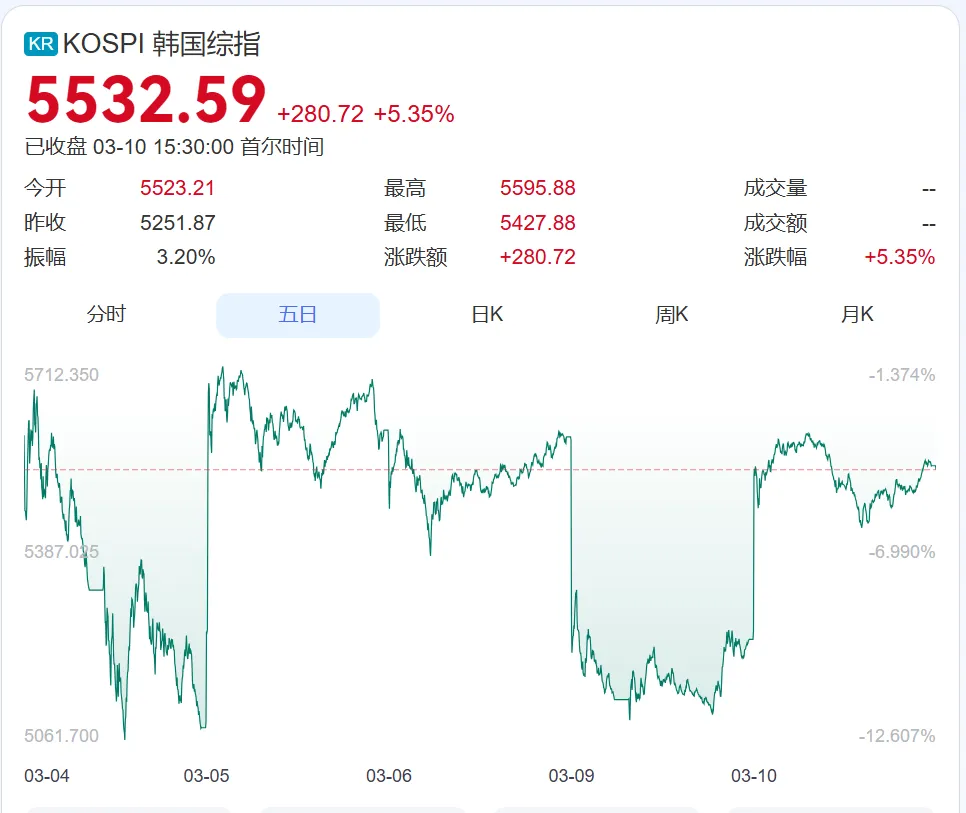The image size is (966, 813).
Task: Click the +5.35% change next to price
Action: (x=414, y=114)
